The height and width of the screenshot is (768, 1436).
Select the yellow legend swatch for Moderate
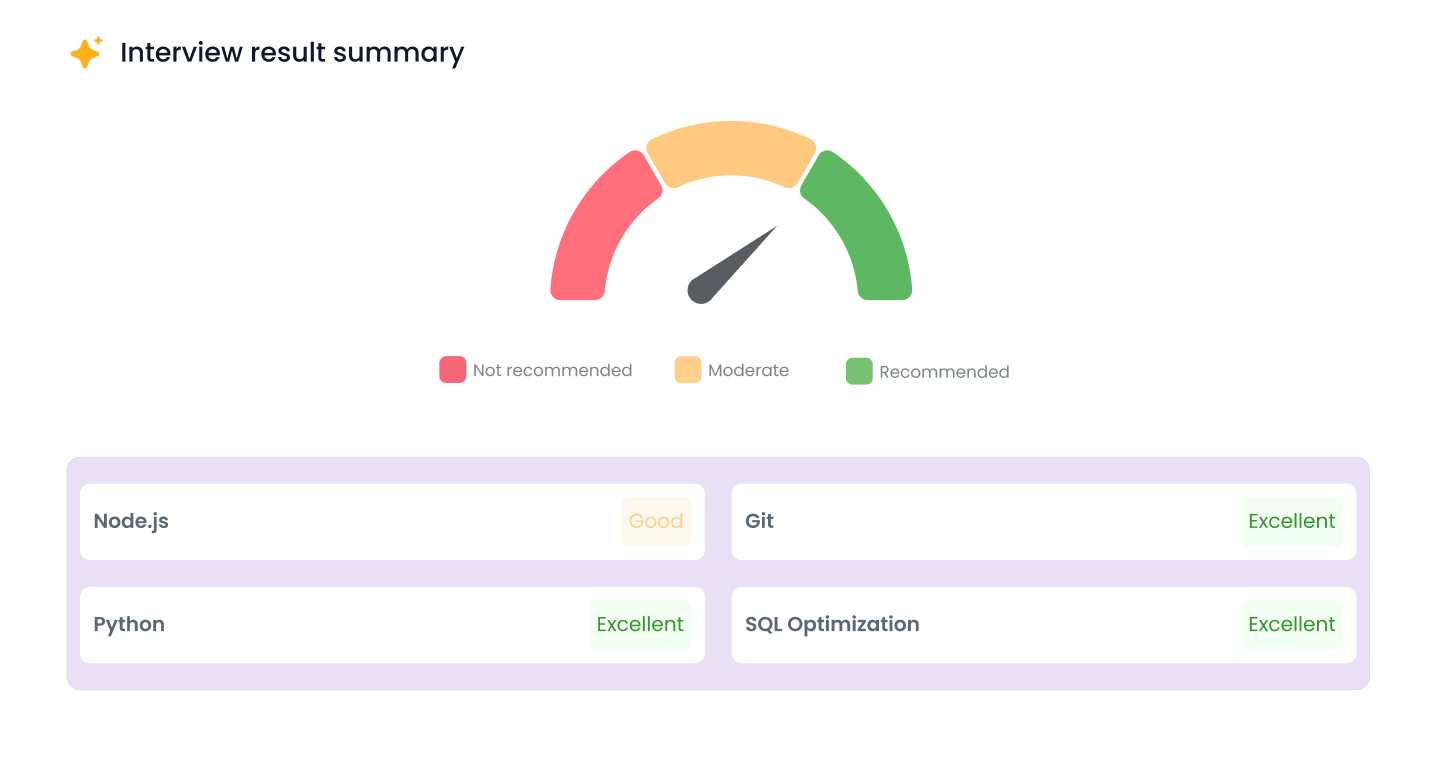(x=687, y=370)
